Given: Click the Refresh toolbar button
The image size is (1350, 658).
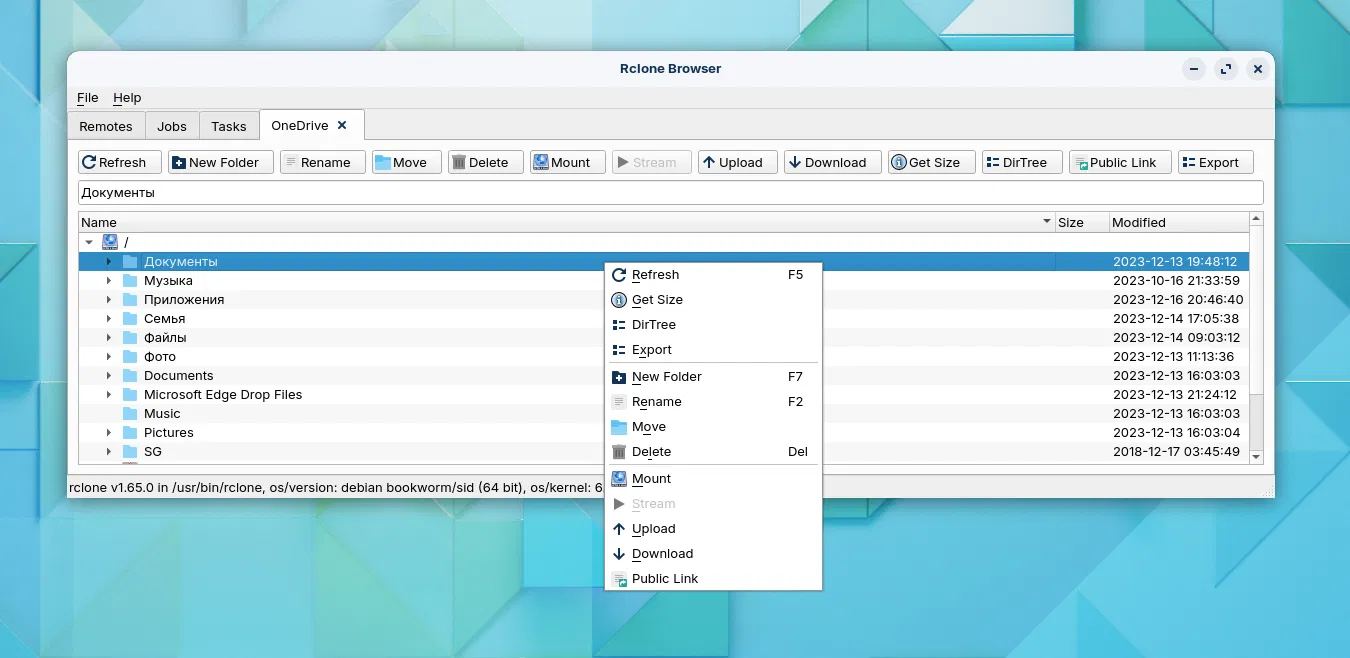Looking at the screenshot, I should 119,162.
